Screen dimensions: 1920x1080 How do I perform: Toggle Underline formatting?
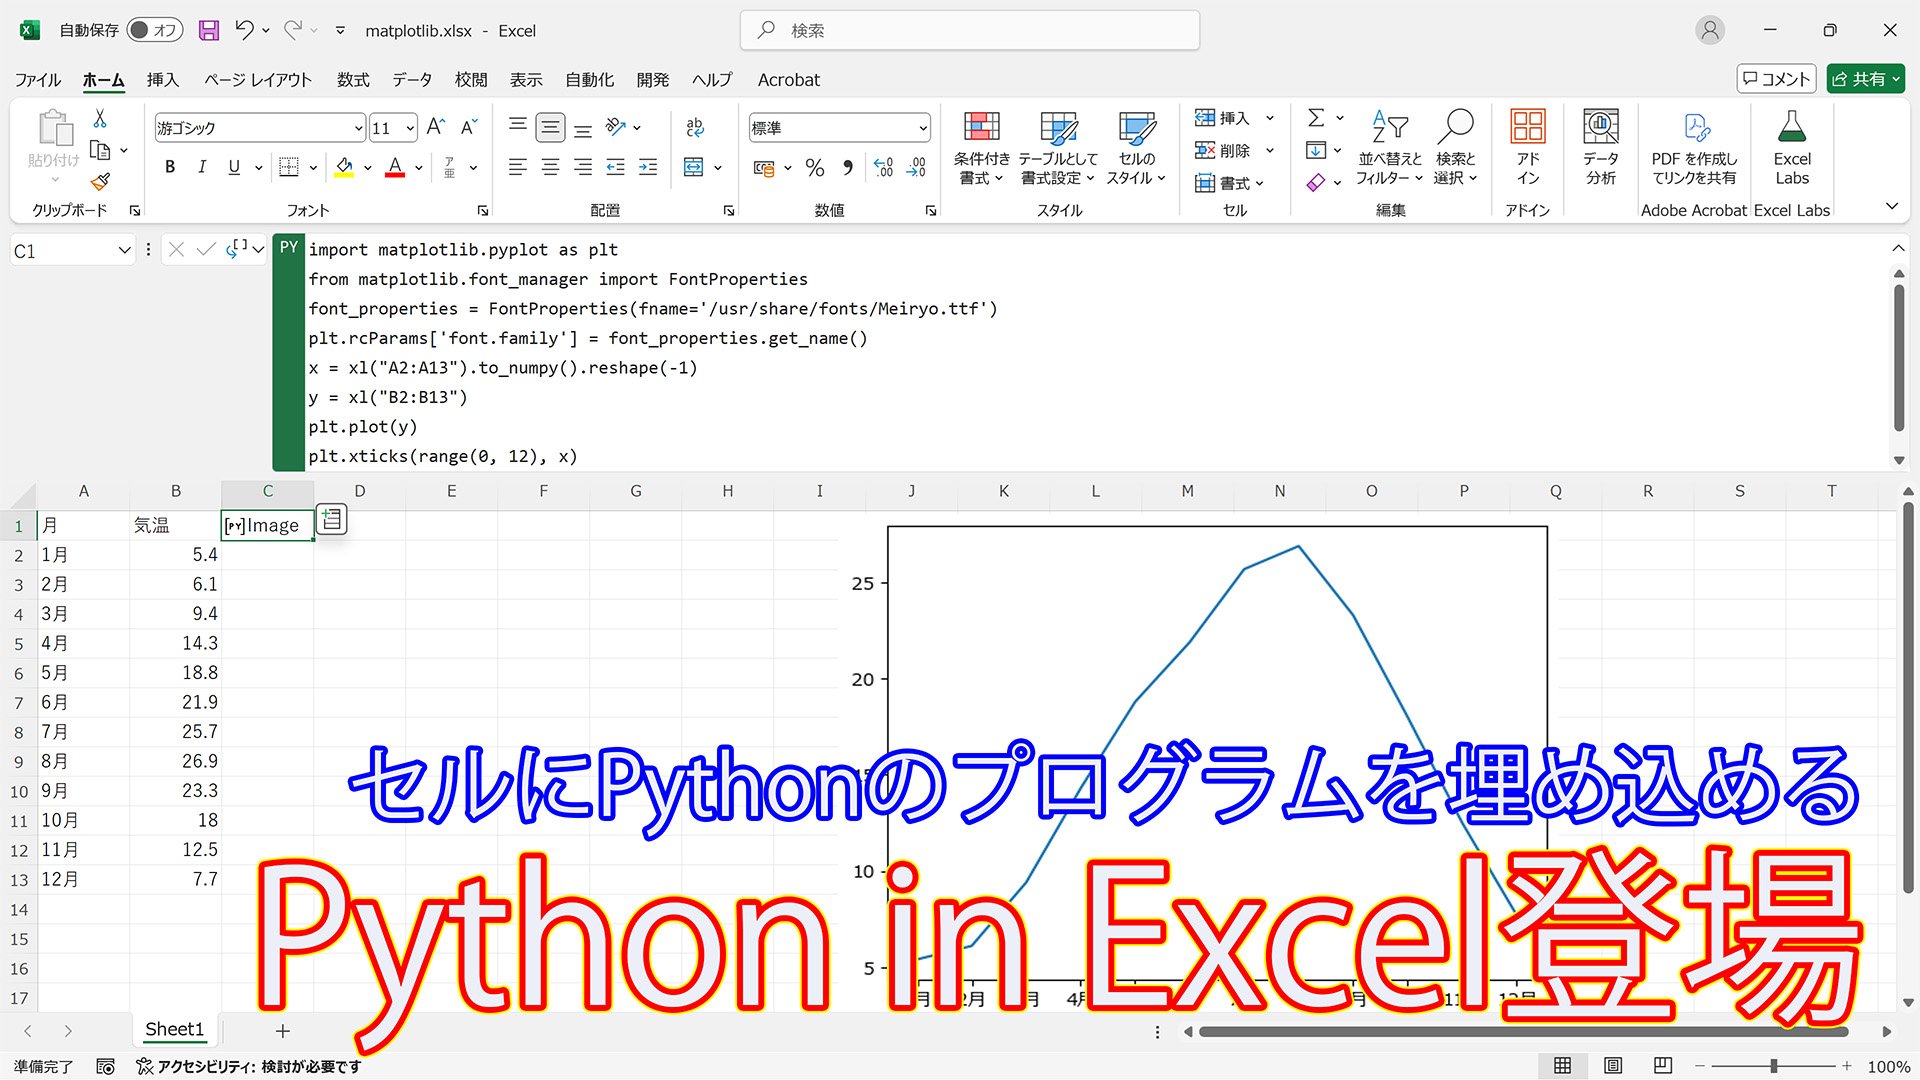coord(234,167)
